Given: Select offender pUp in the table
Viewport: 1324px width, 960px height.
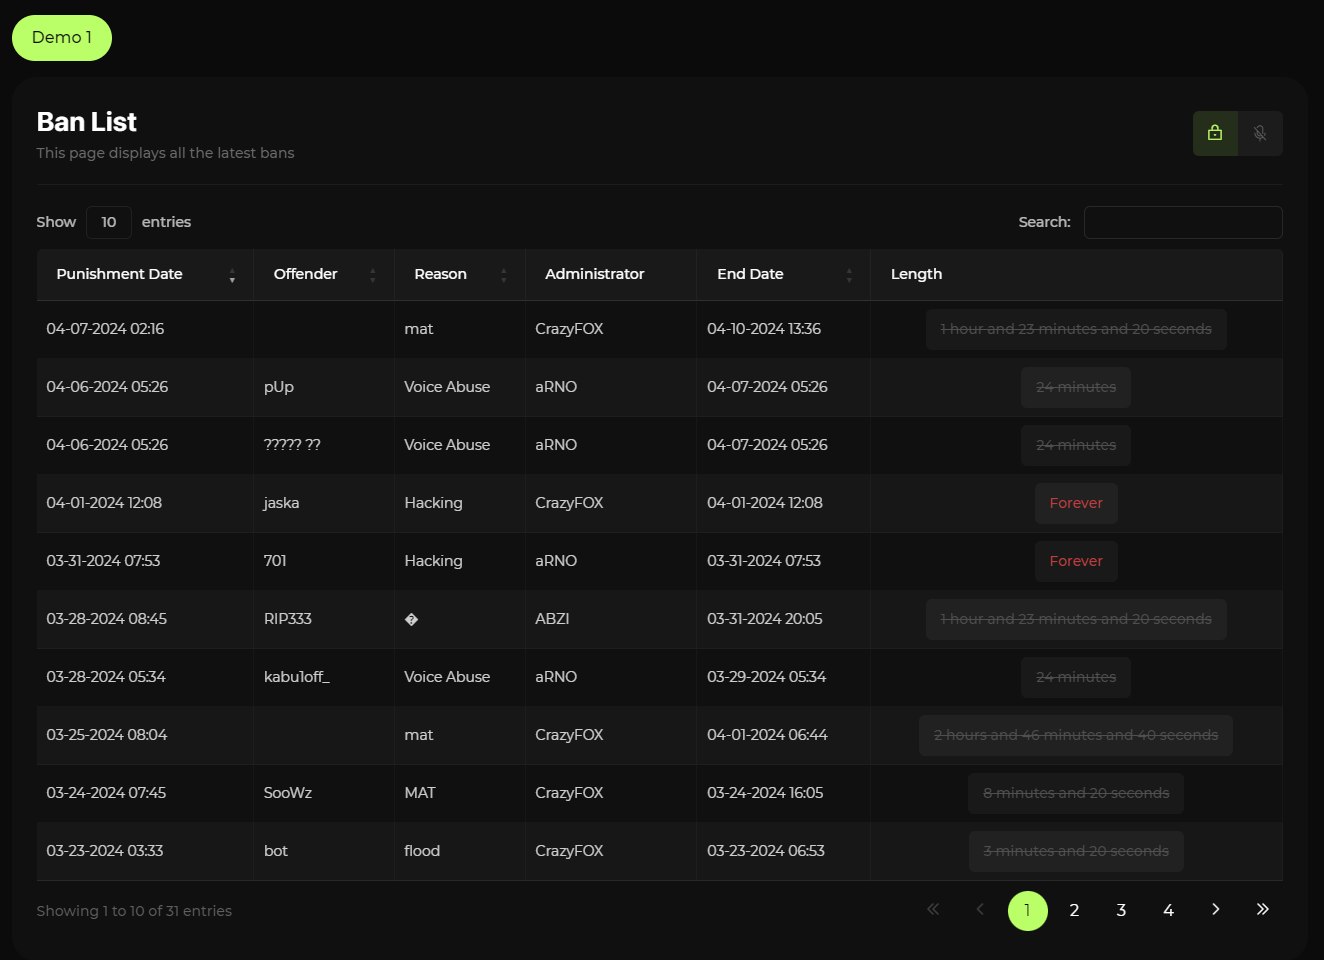Looking at the screenshot, I should tap(279, 387).
